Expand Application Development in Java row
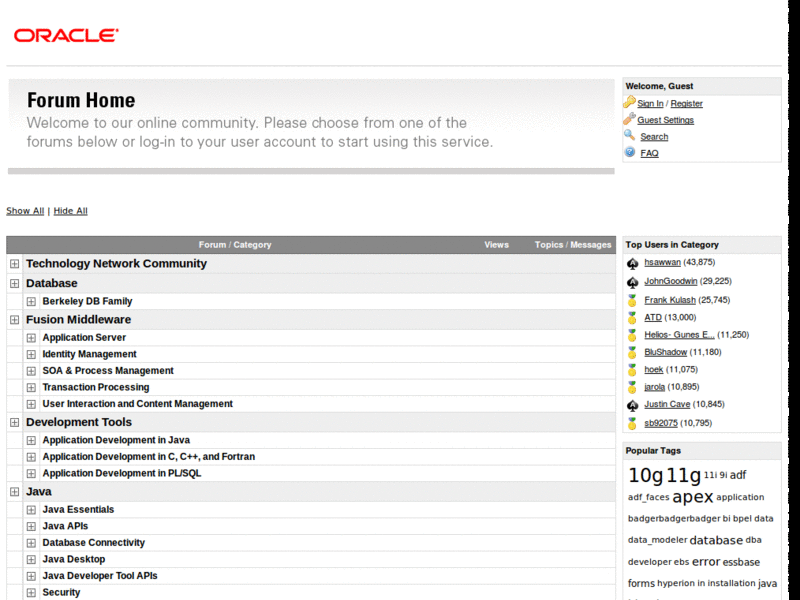The width and height of the screenshot is (800, 600). coord(31,440)
